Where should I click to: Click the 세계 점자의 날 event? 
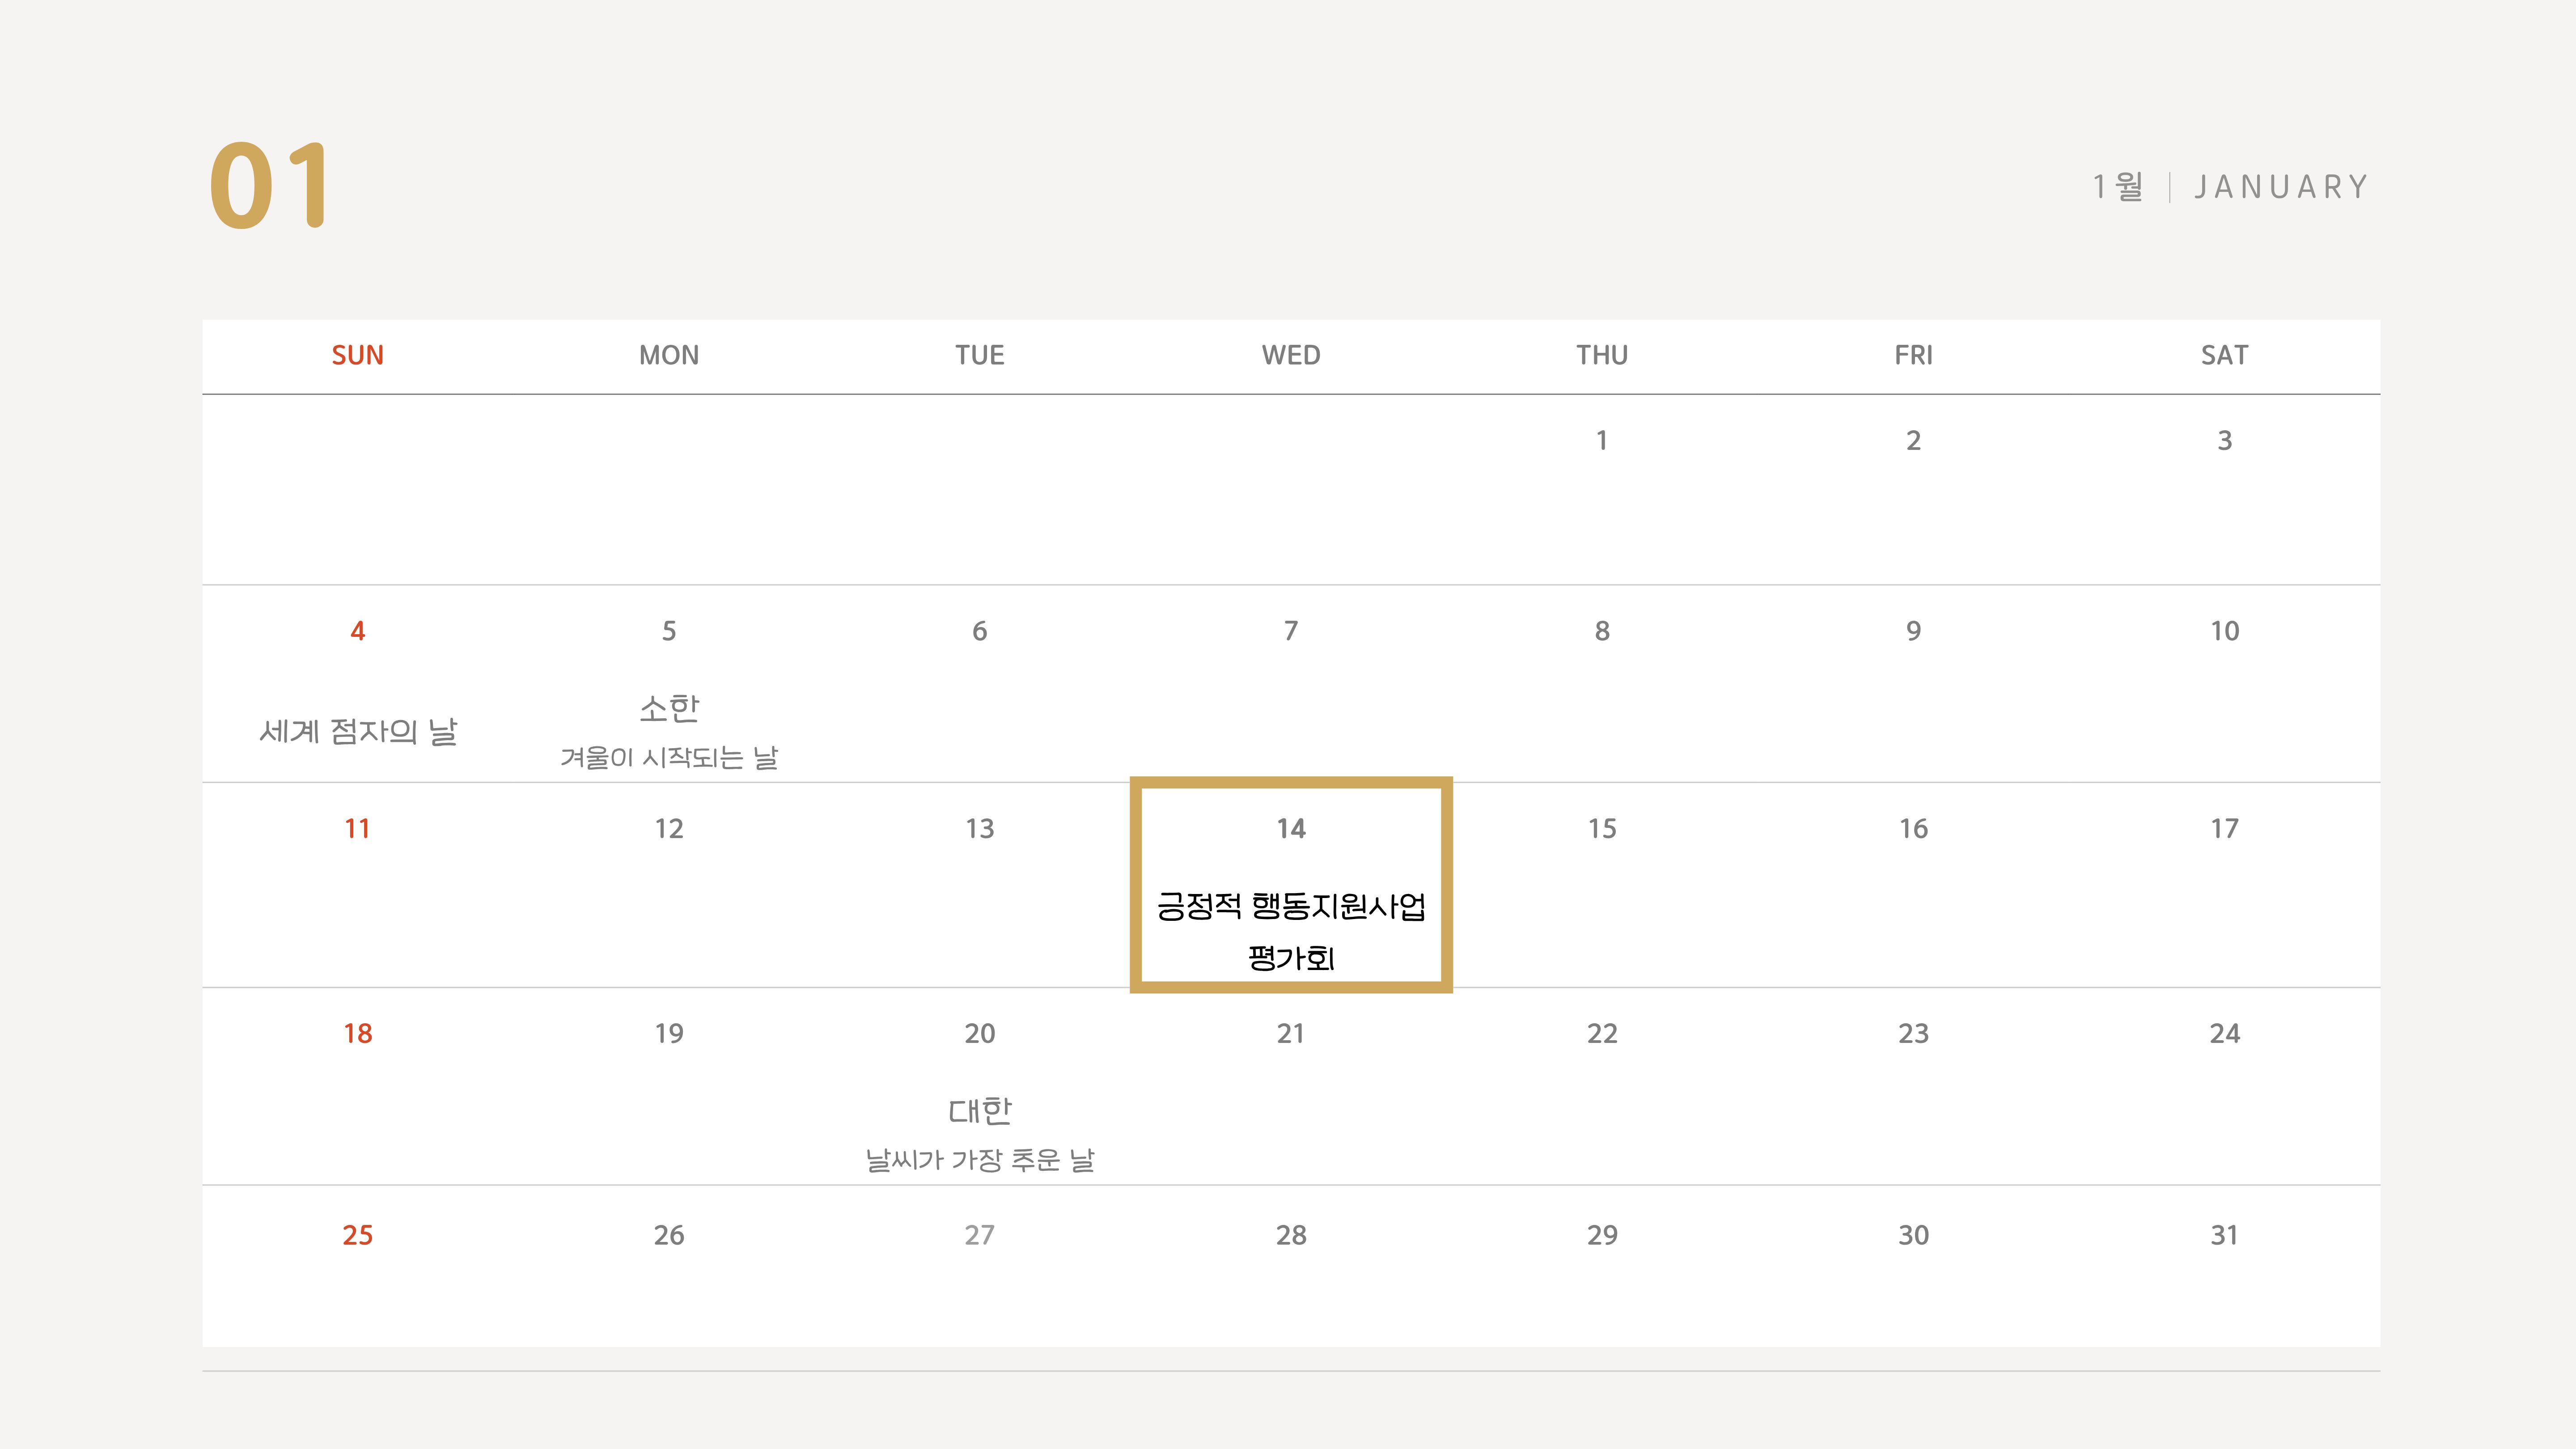(x=358, y=731)
